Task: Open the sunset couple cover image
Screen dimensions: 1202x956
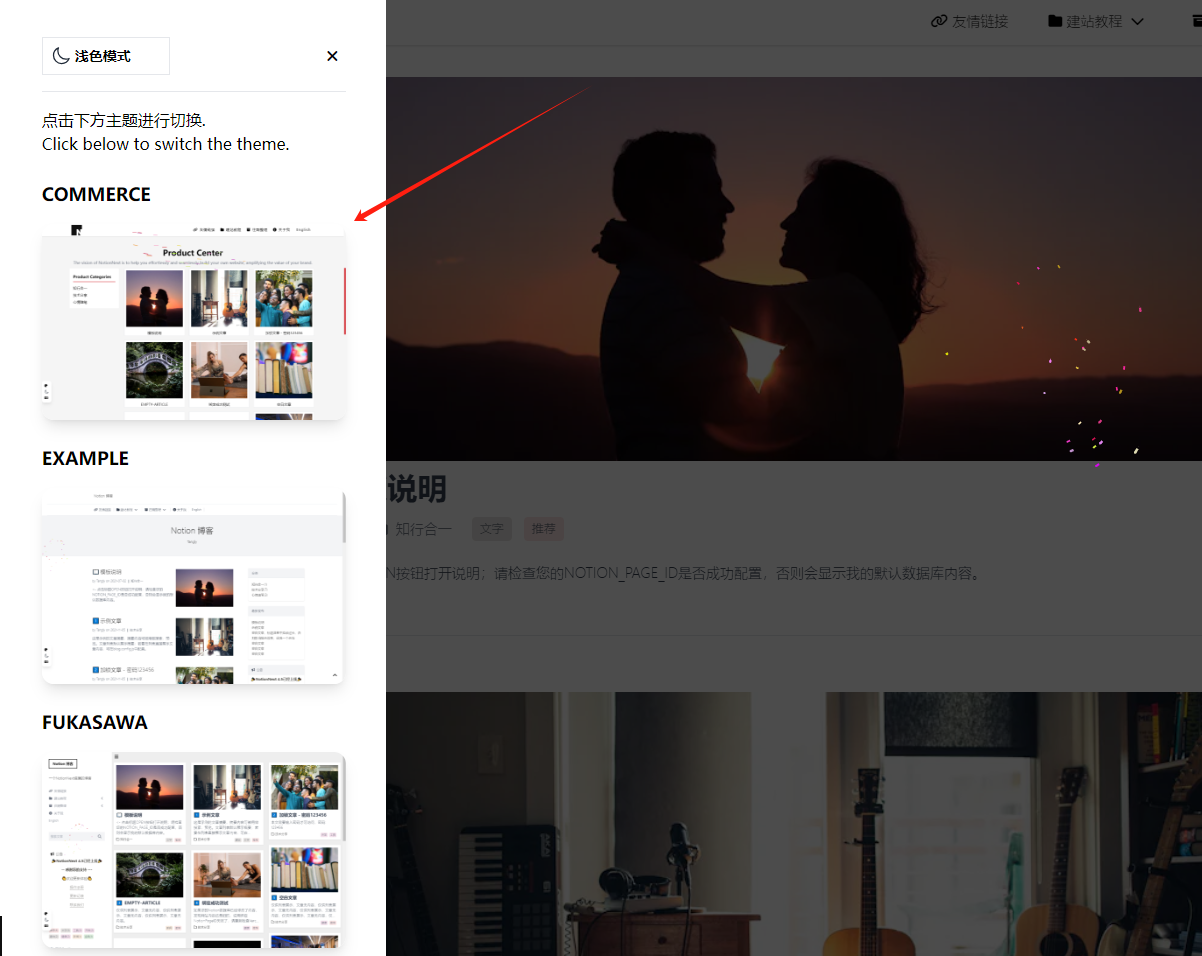Action: click(794, 269)
